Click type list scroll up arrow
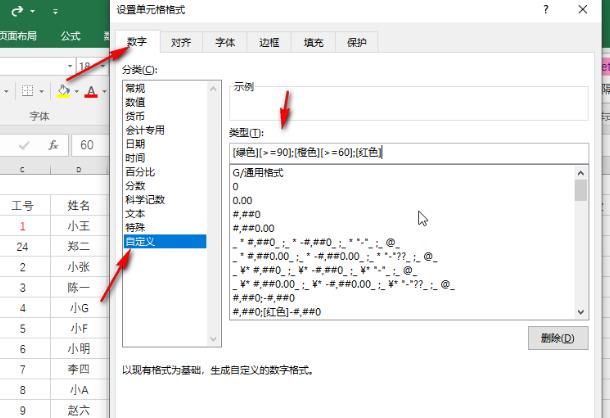The height and width of the screenshot is (418, 610). click(x=581, y=173)
